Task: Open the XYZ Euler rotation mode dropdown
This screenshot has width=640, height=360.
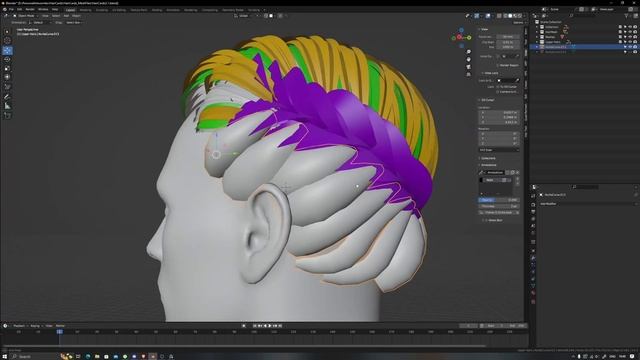Action: point(499,150)
